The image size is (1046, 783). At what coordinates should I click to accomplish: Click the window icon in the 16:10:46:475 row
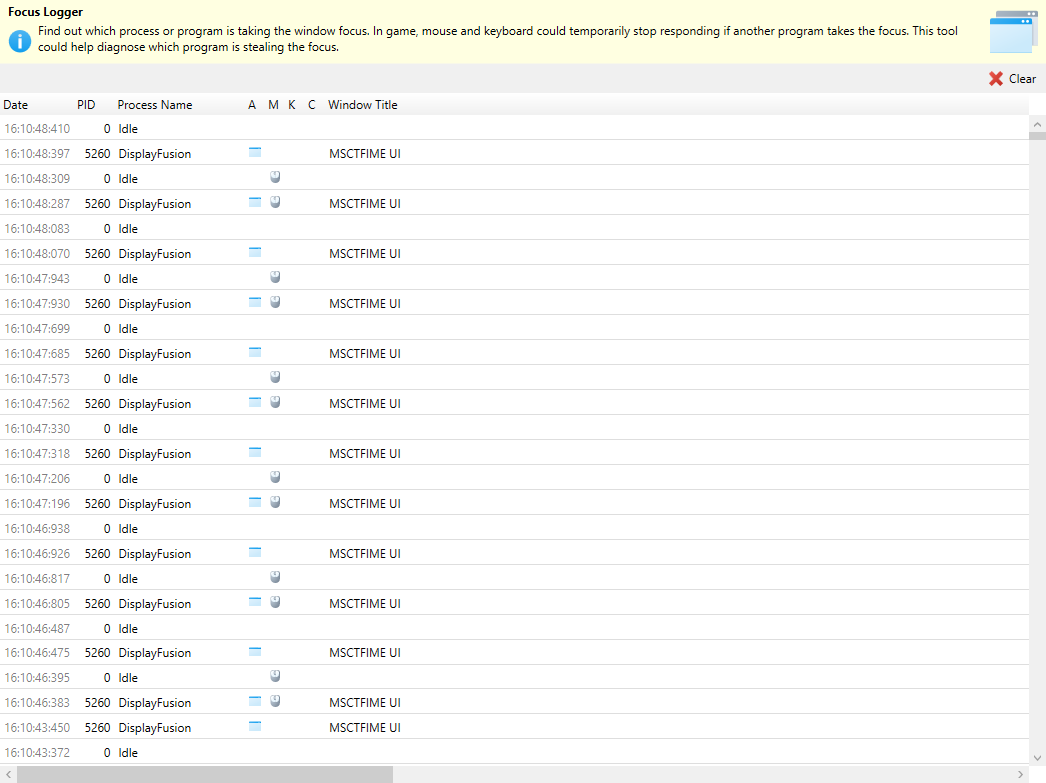tap(255, 652)
